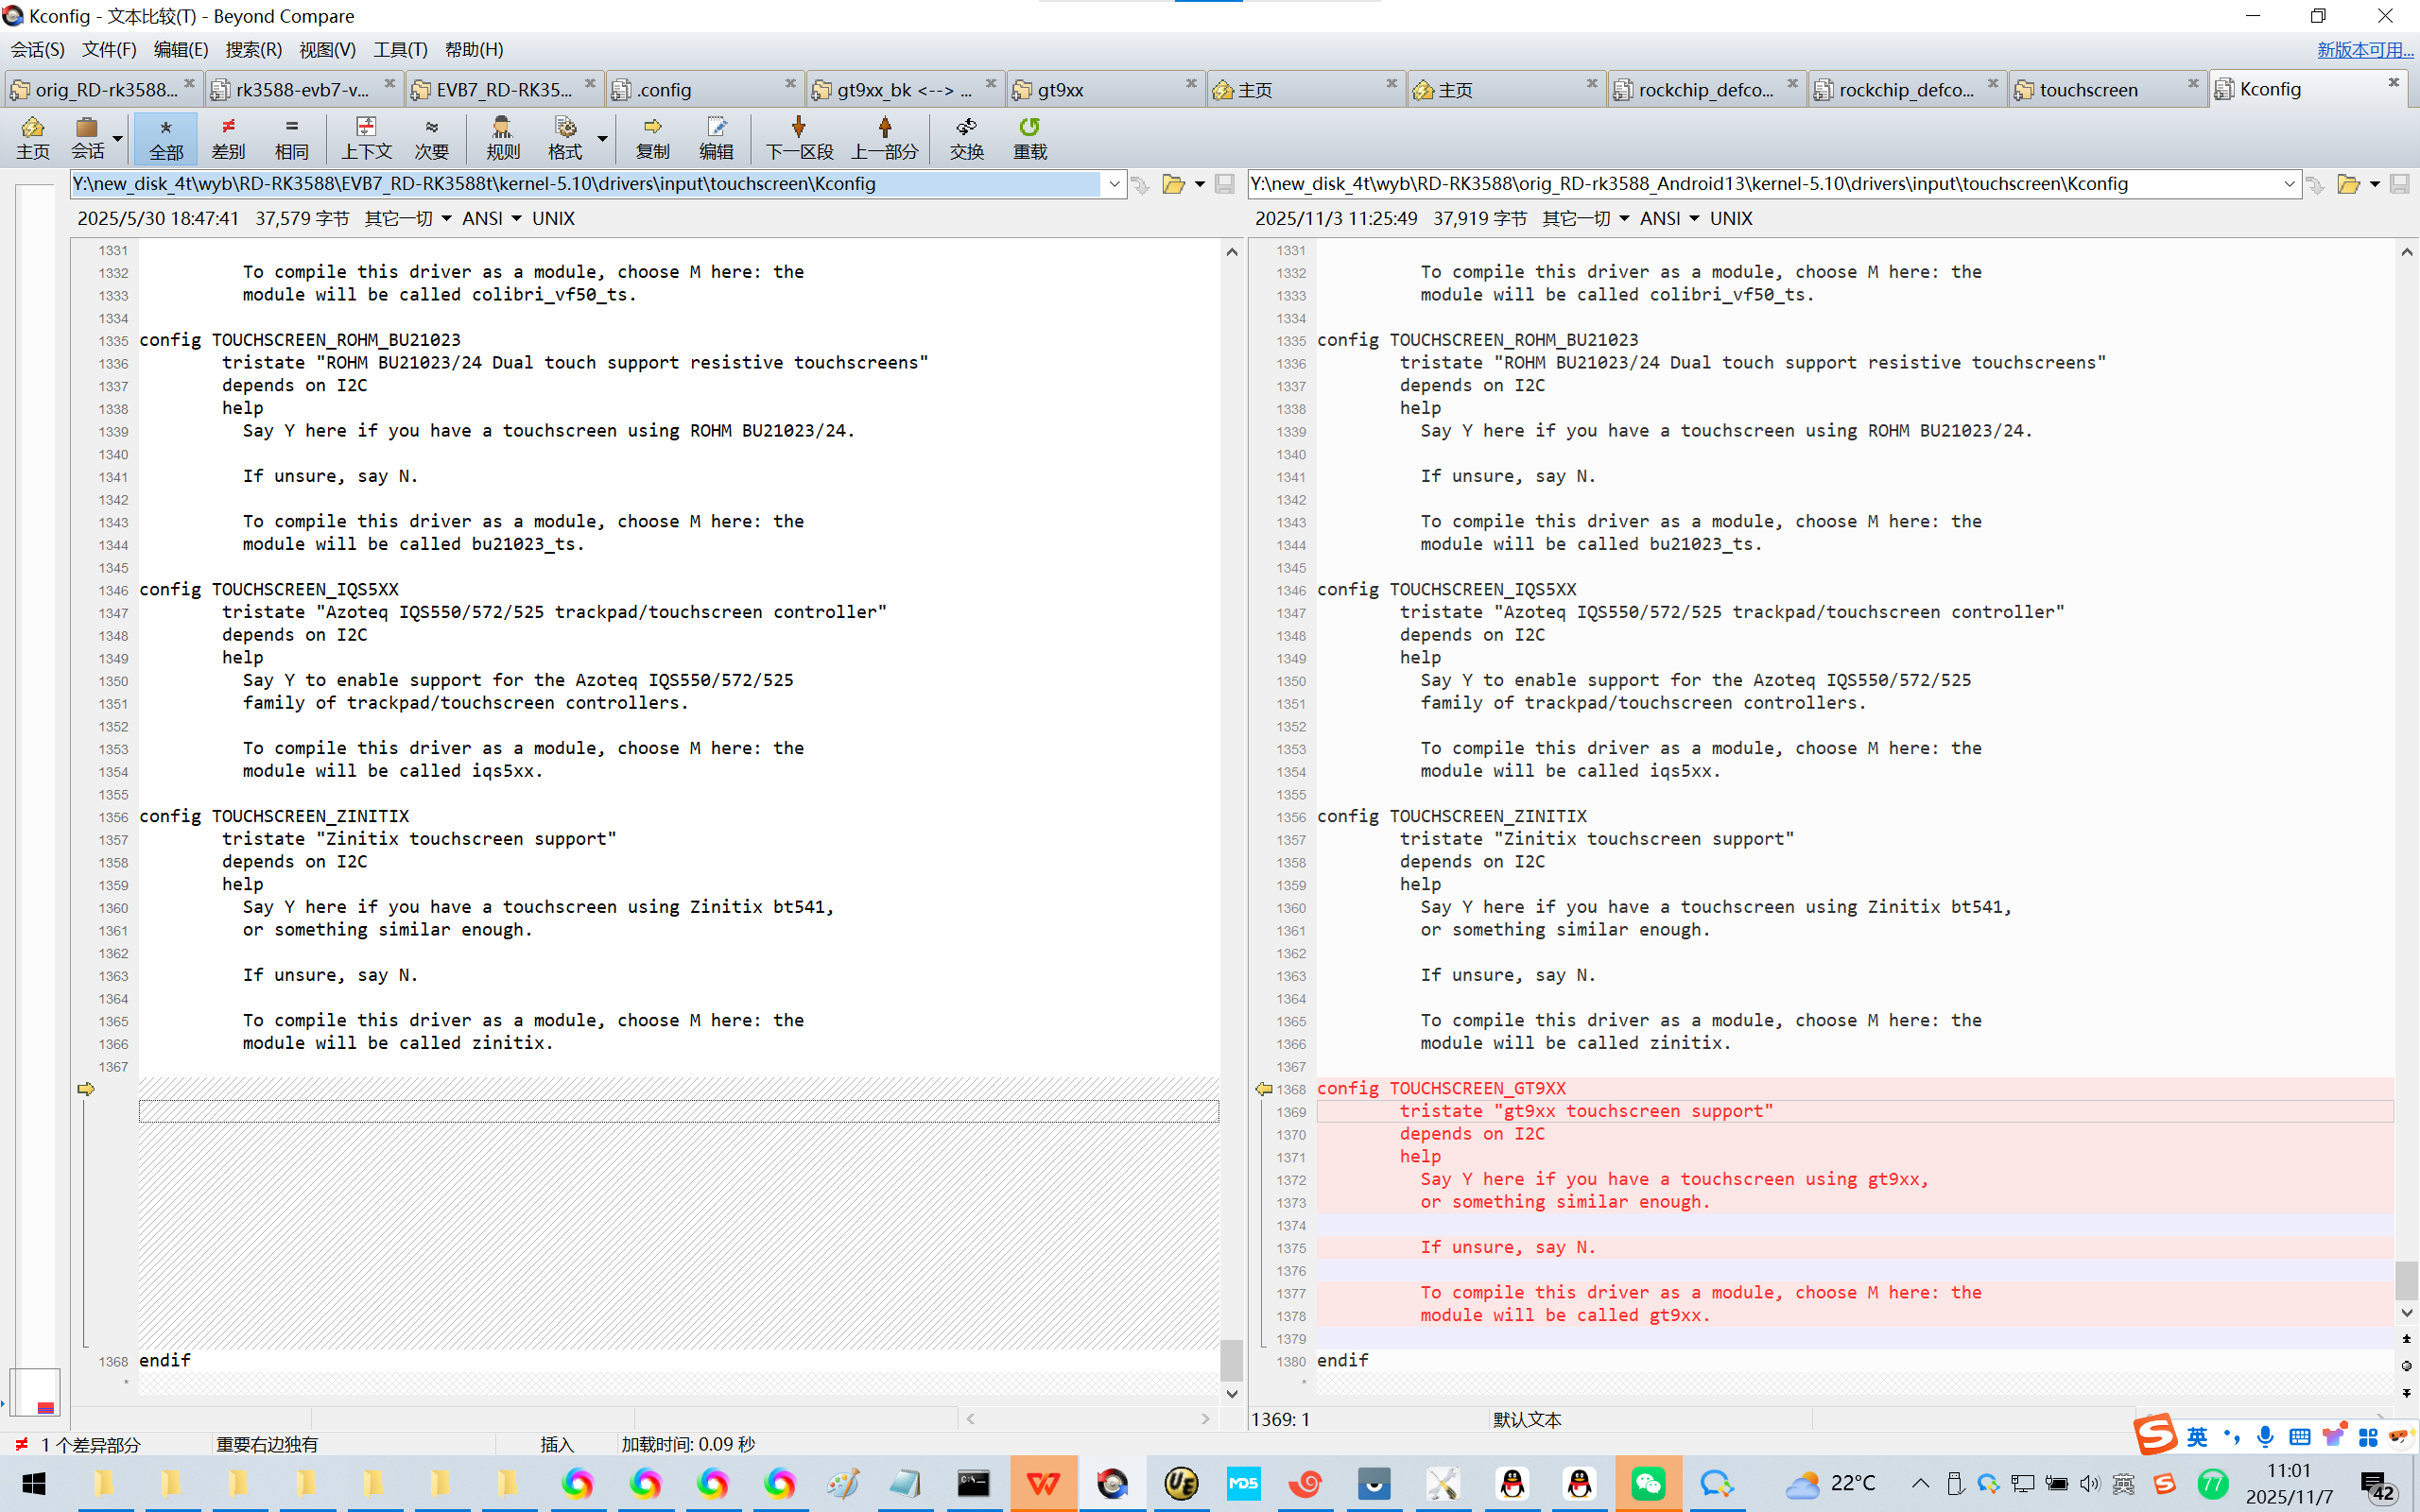Open WeChat from the taskbar
The image size is (2420, 1512).
pos(1647,1483)
